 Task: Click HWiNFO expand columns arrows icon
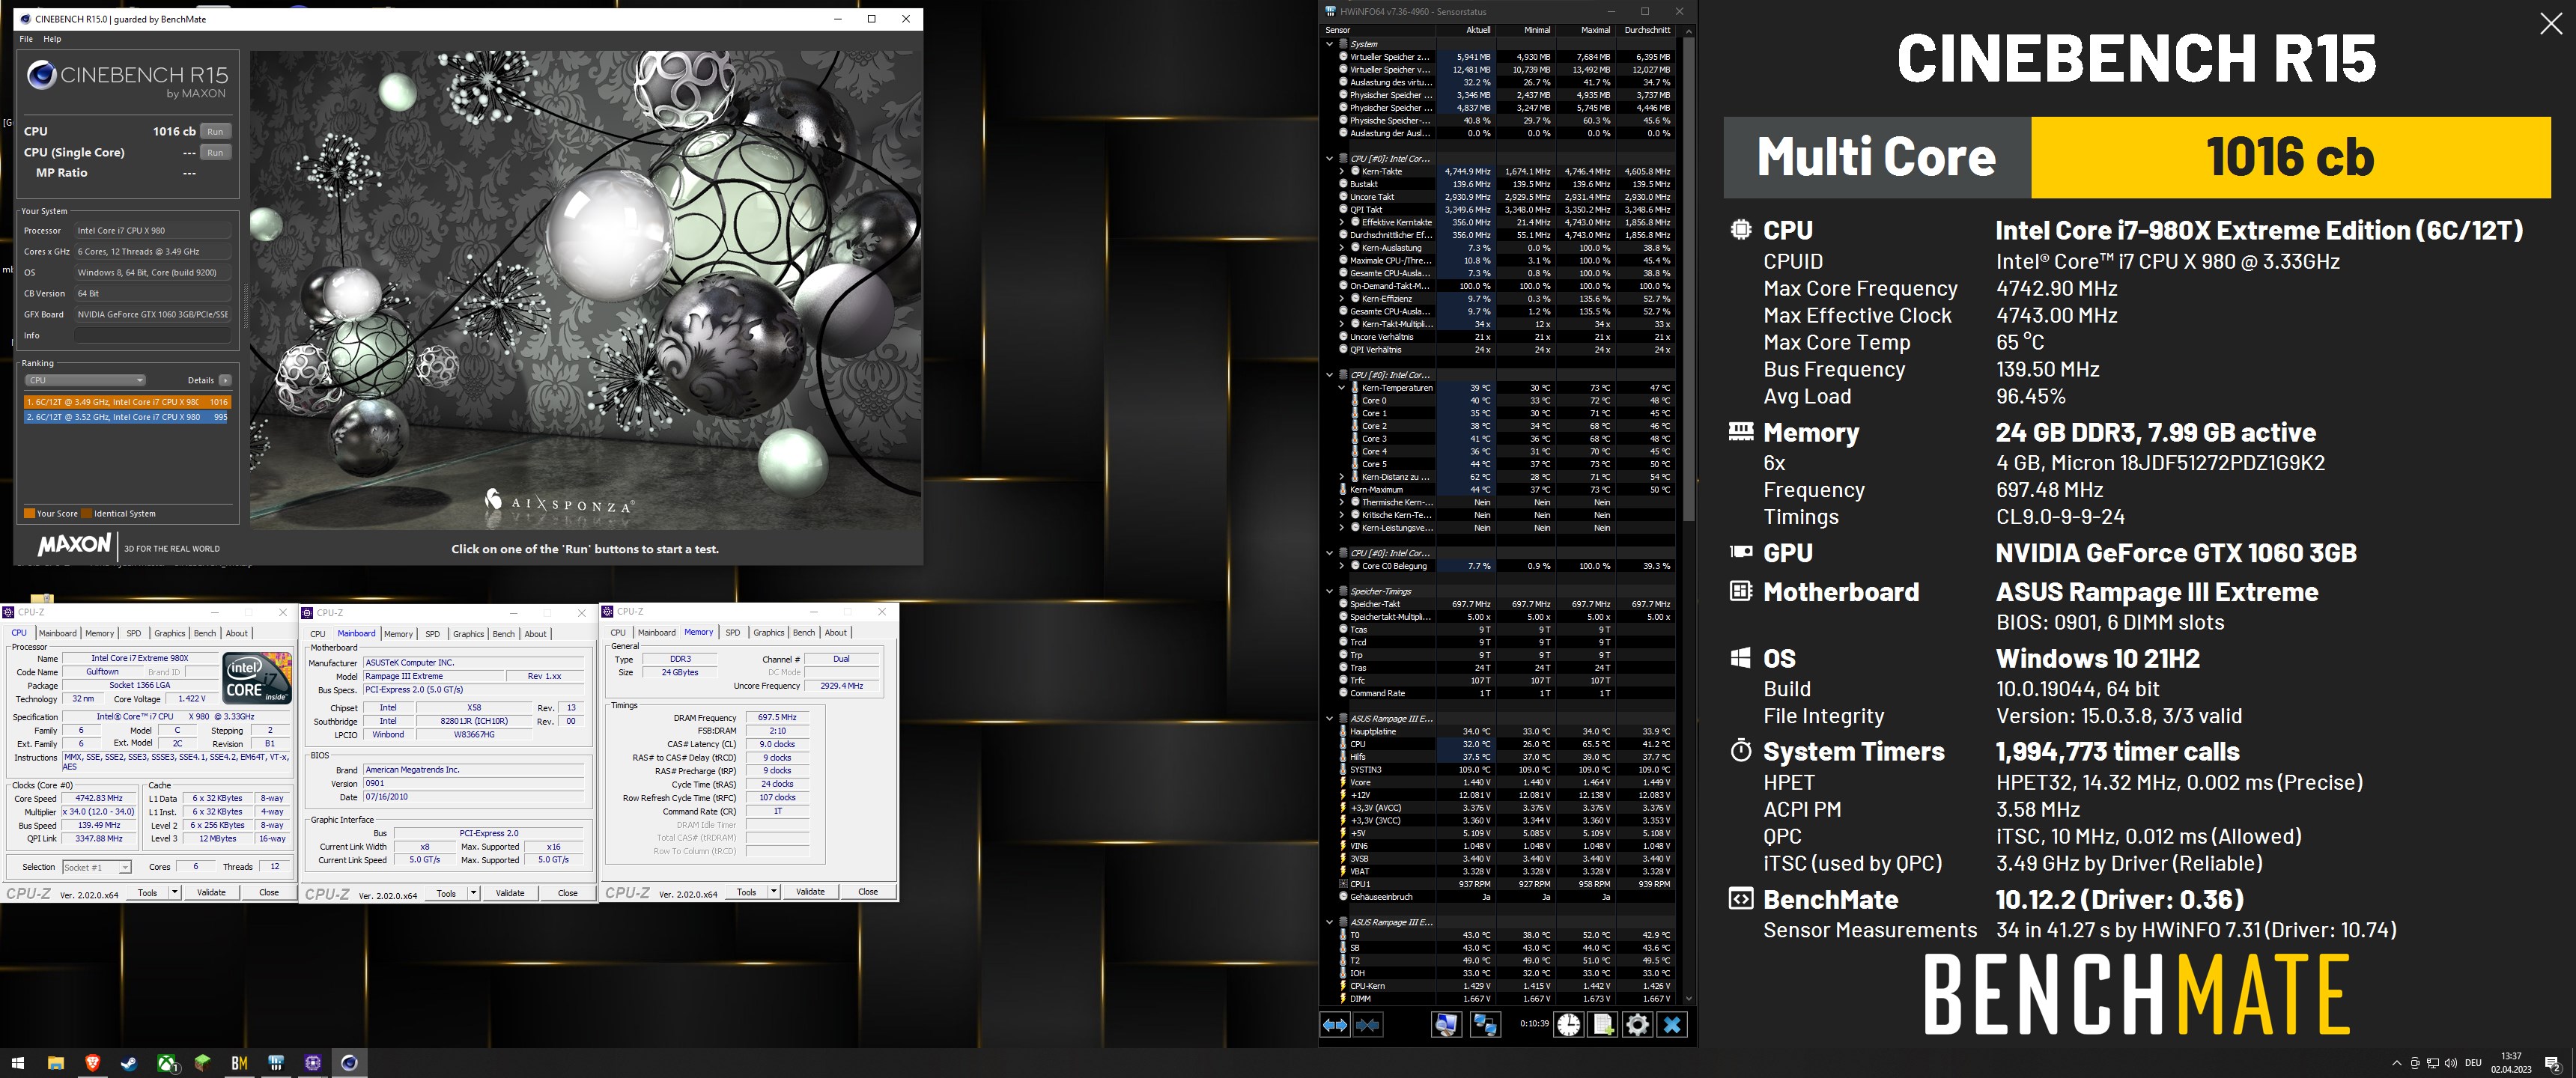(1334, 1024)
